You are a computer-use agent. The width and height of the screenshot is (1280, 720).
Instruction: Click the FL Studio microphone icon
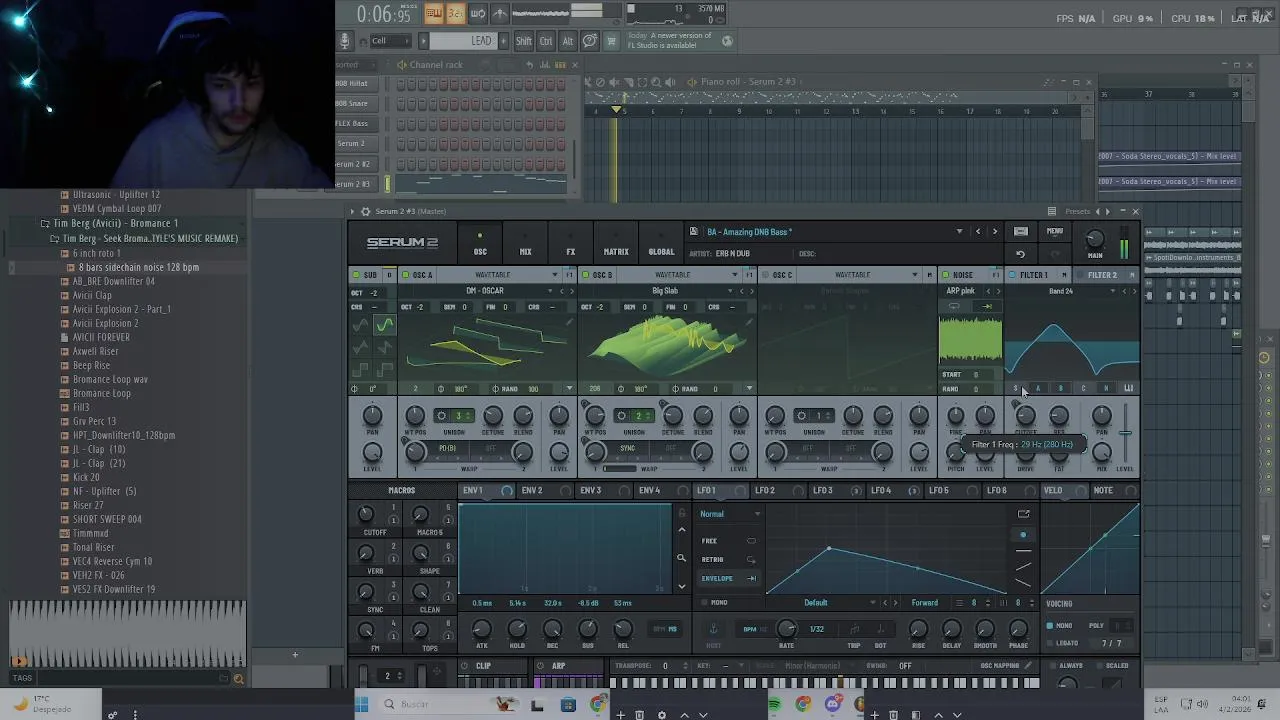coord(345,41)
